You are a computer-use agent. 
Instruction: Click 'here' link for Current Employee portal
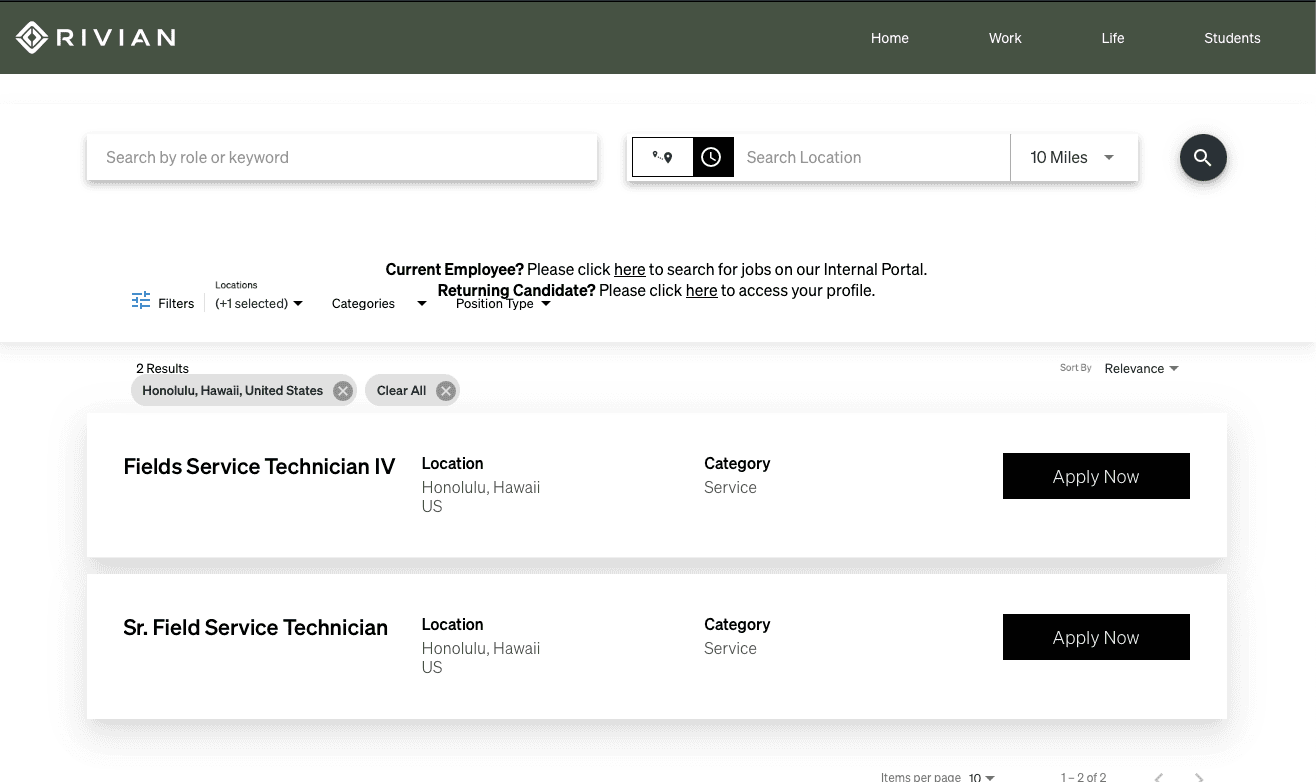630,269
